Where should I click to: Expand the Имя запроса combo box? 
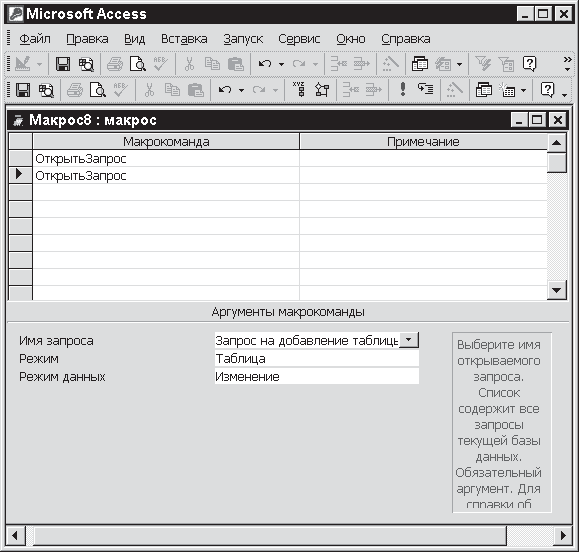409,340
